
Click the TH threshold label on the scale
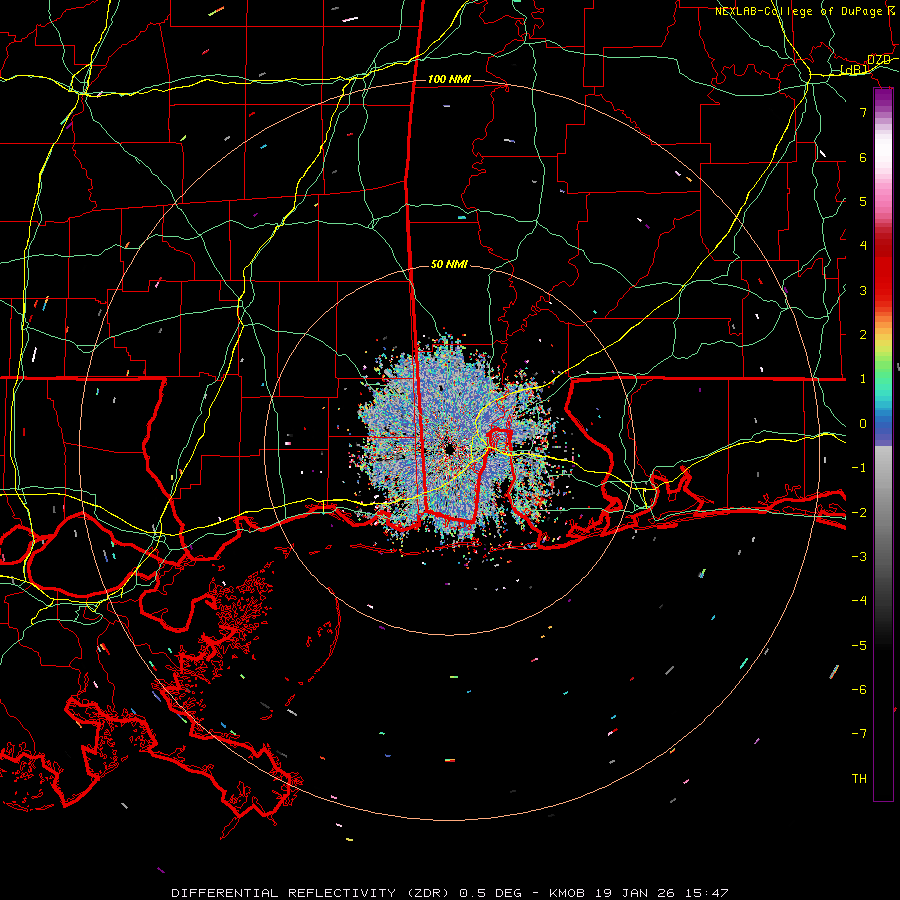tap(859, 779)
